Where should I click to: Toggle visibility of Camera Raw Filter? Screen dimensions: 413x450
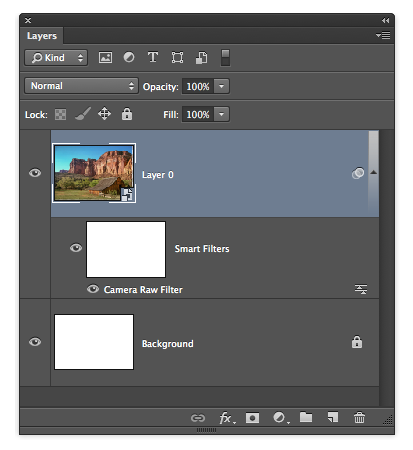tap(93, 289)
